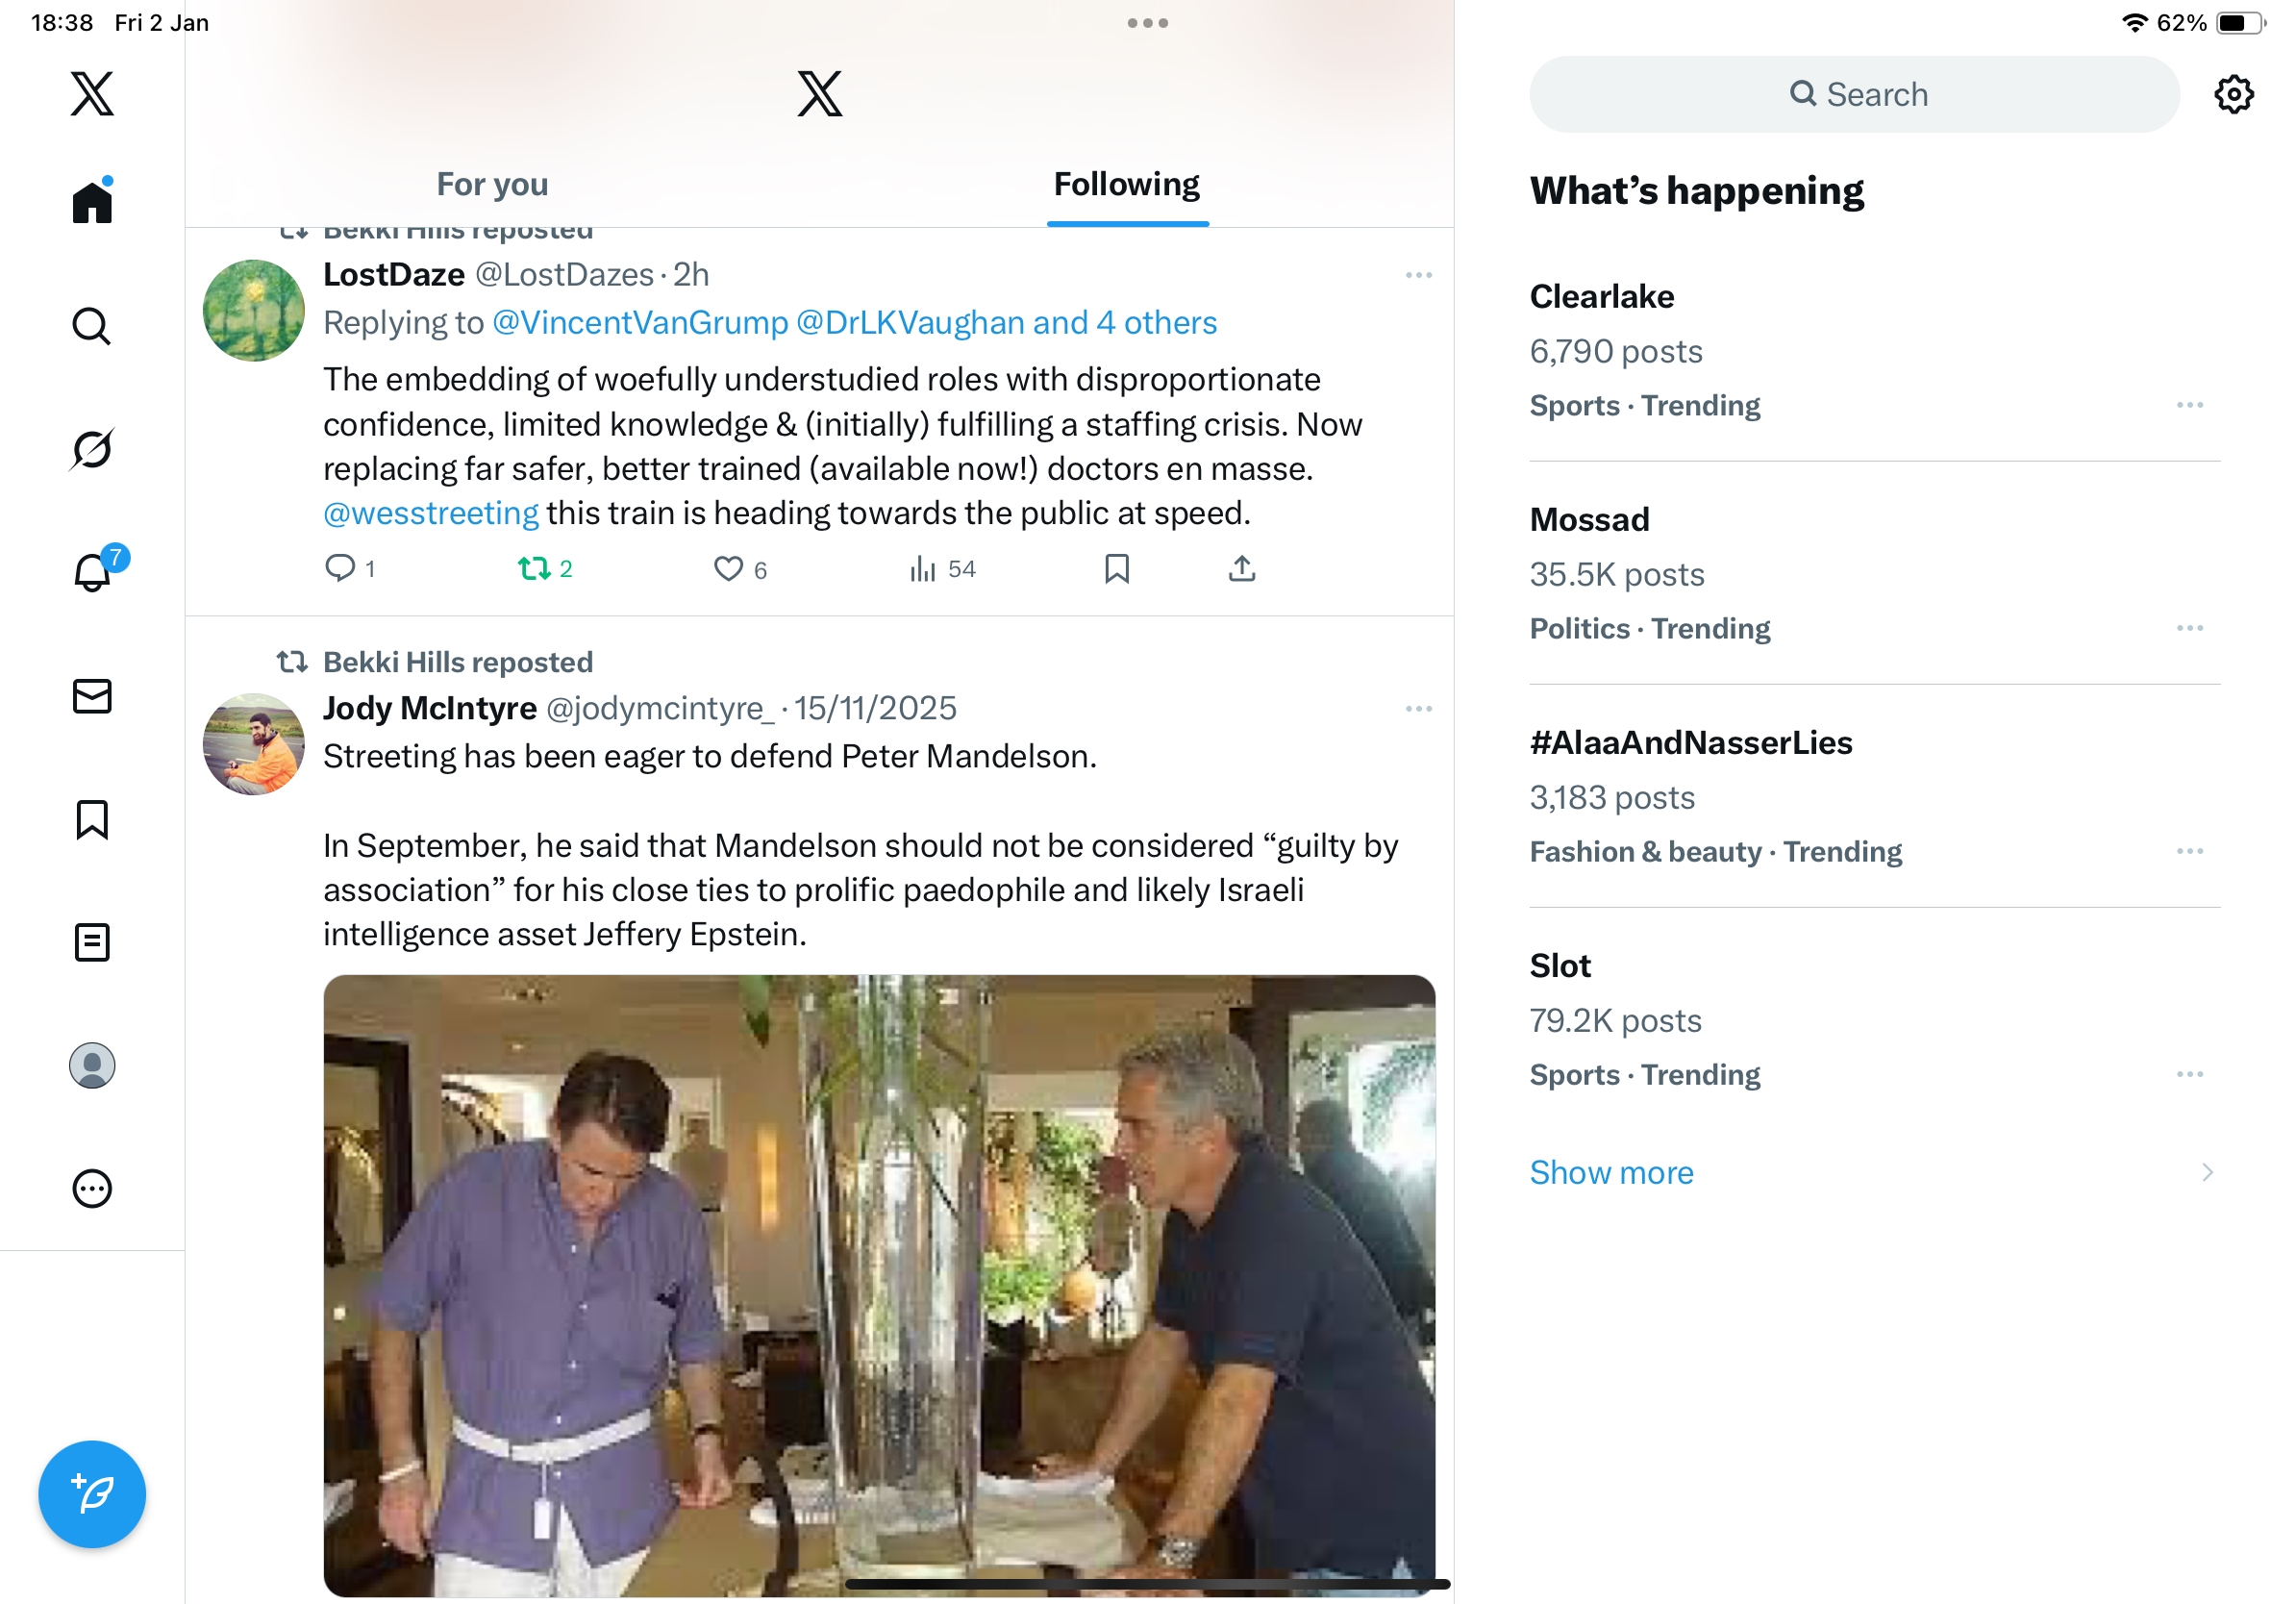The image size is (2296, 1604).
Task: Switch to the For you tab
Action: [x=492, y=184]
